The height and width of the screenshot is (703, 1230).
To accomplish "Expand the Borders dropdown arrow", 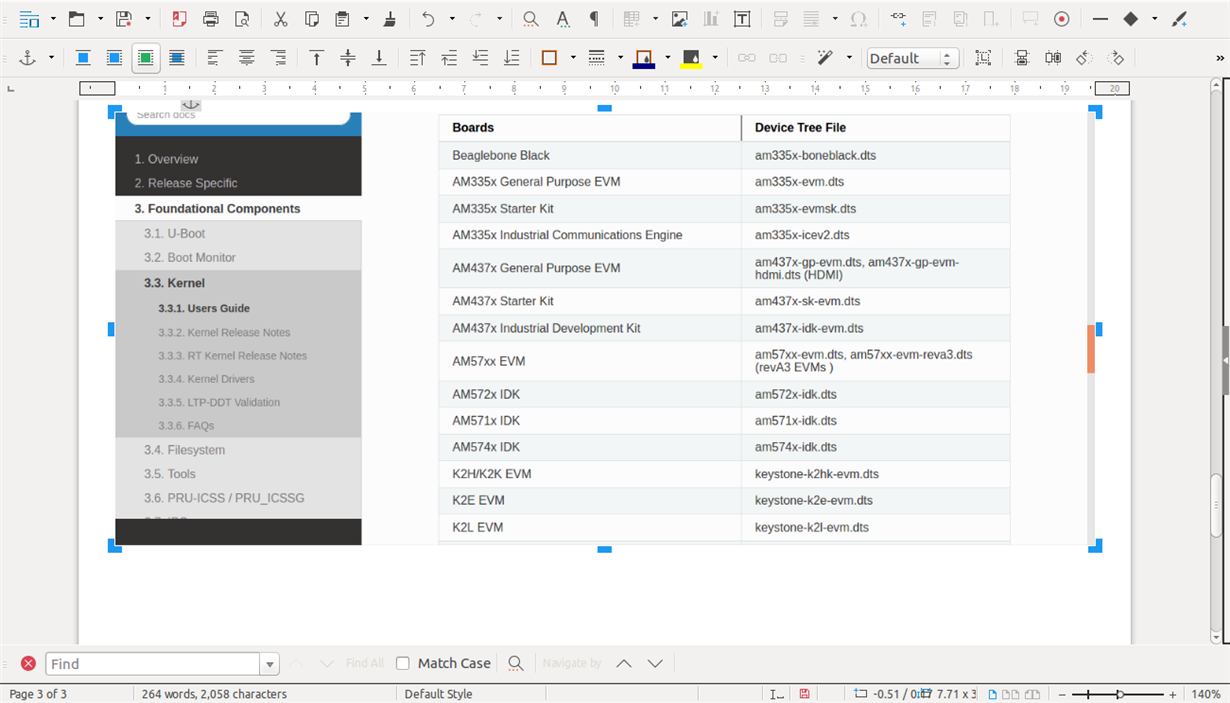I will tap(573, 58).
